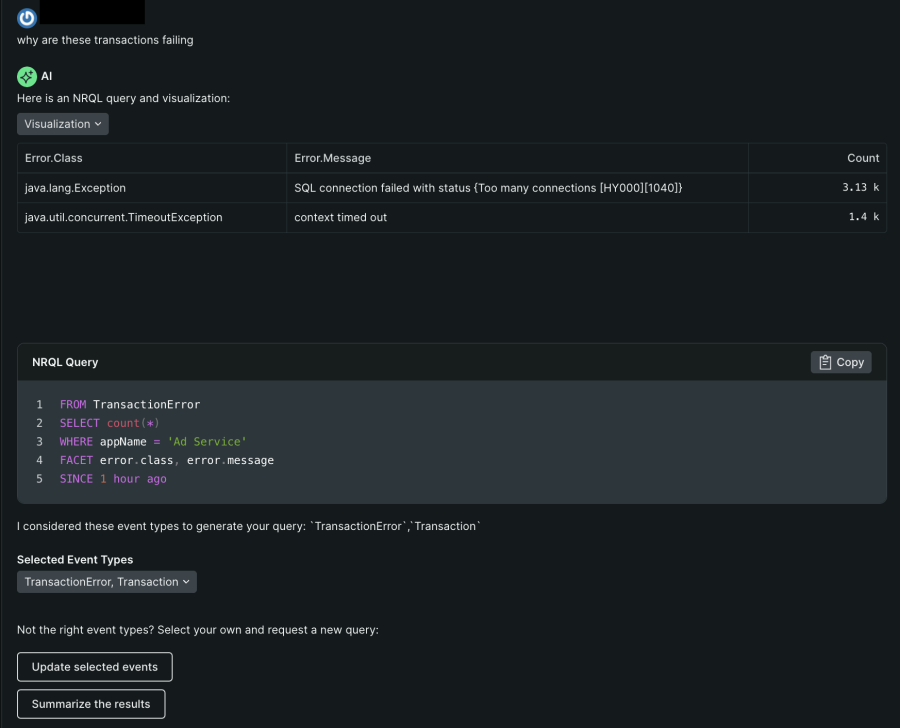
Task: Click the Summarize the results button
Action: (91, 704)
